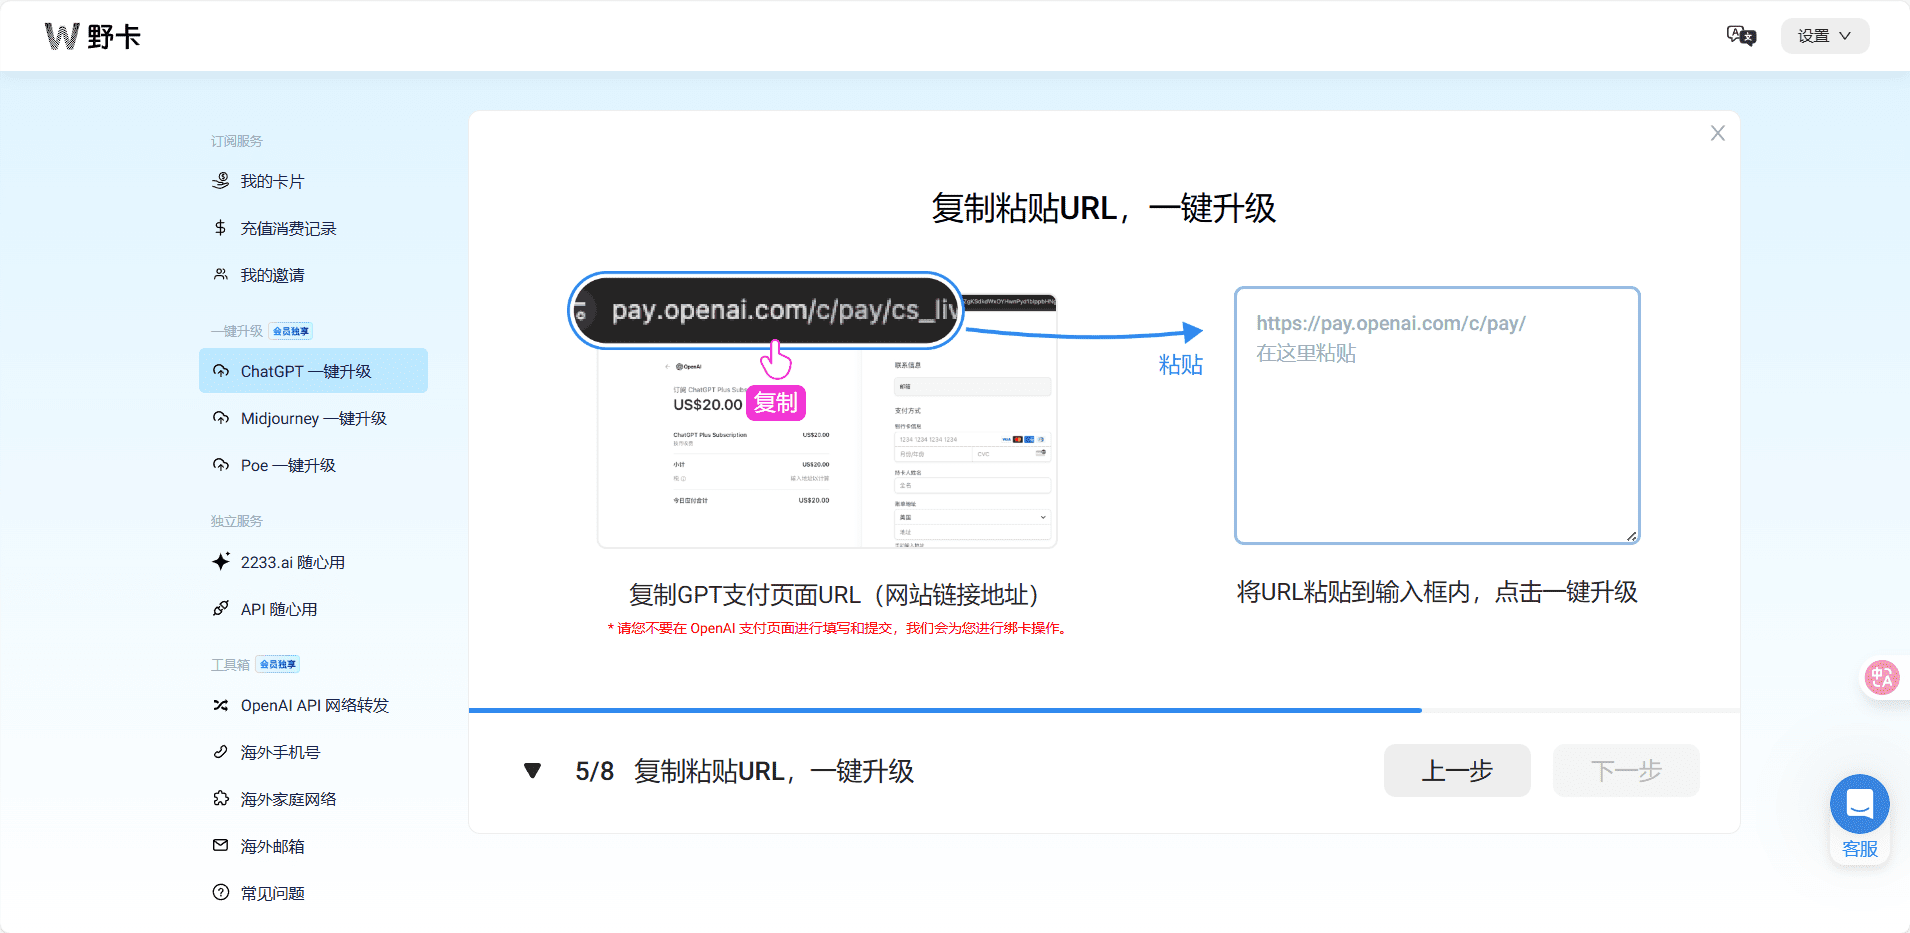
Task: Click 上一步 button
Action: (1457, 771)
